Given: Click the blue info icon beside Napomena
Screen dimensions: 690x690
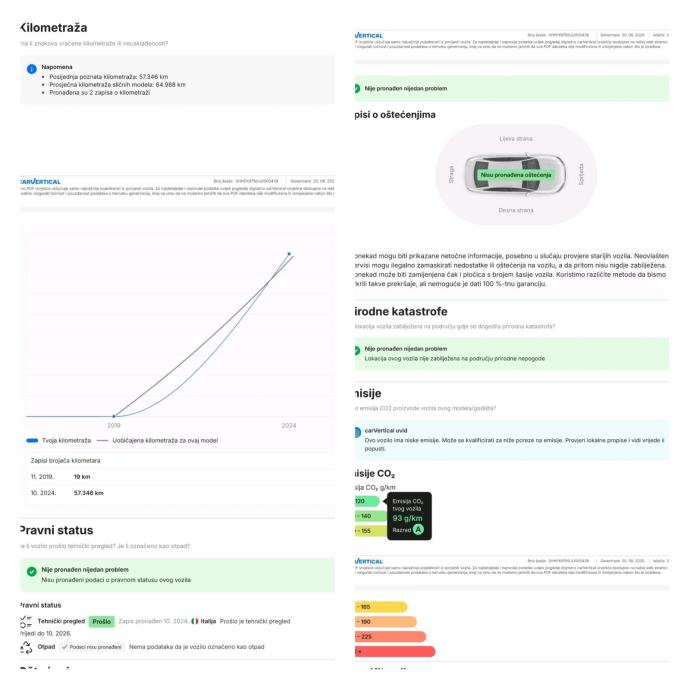Looking at the screenshot, I should (31, 69).
